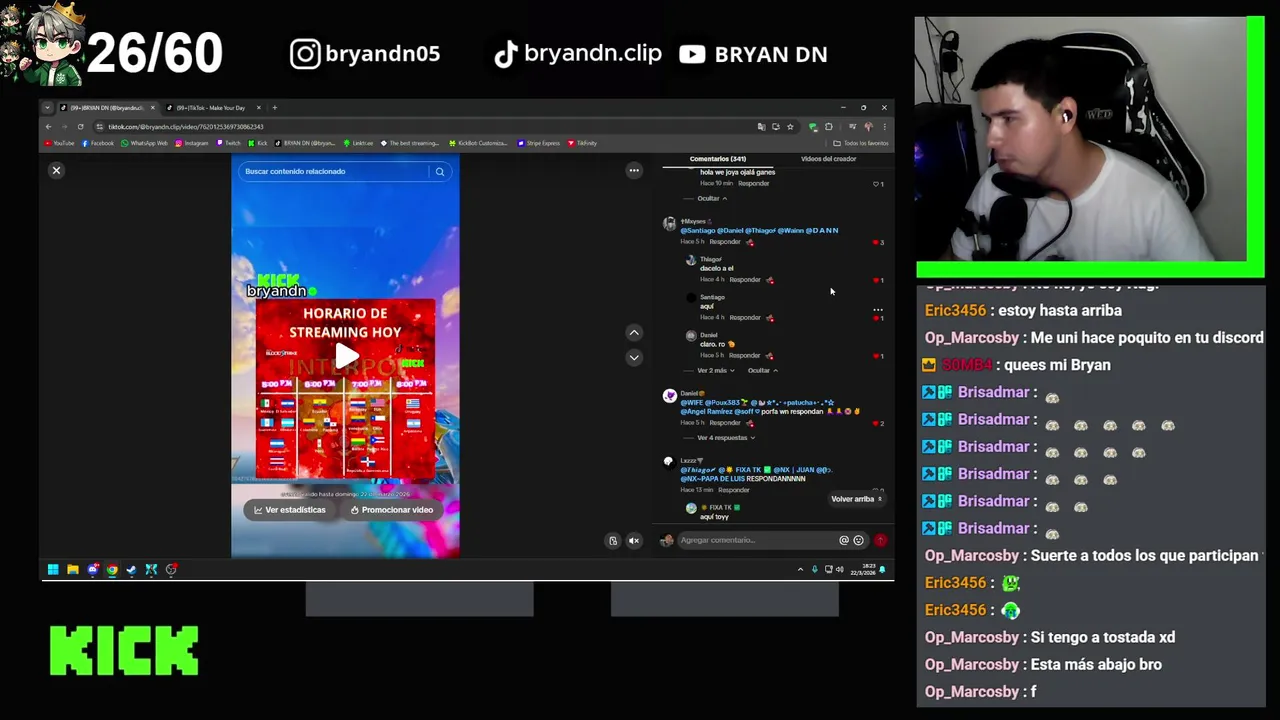This screenshot has height=720, width=1280.
Task: Reply to 'hola we joya' comment via 'Responder'
Action: tap(754, 184)
